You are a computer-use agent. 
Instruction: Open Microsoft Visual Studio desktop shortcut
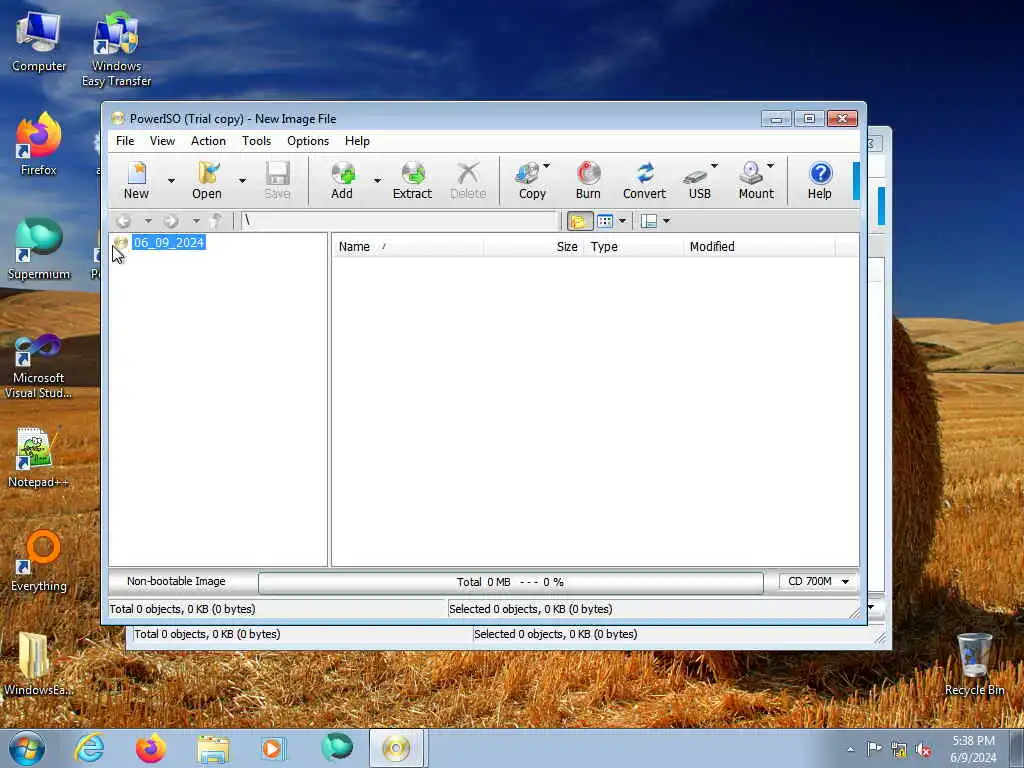(x=39, y=366)
